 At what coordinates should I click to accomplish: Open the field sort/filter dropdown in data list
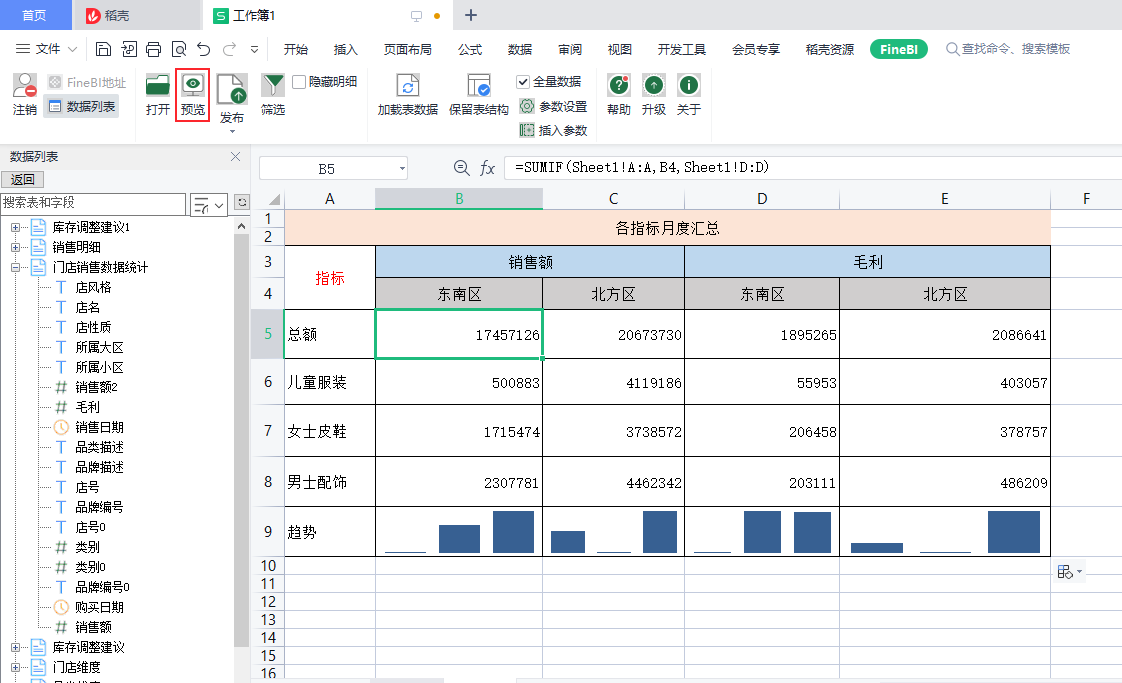coord(209,205)
